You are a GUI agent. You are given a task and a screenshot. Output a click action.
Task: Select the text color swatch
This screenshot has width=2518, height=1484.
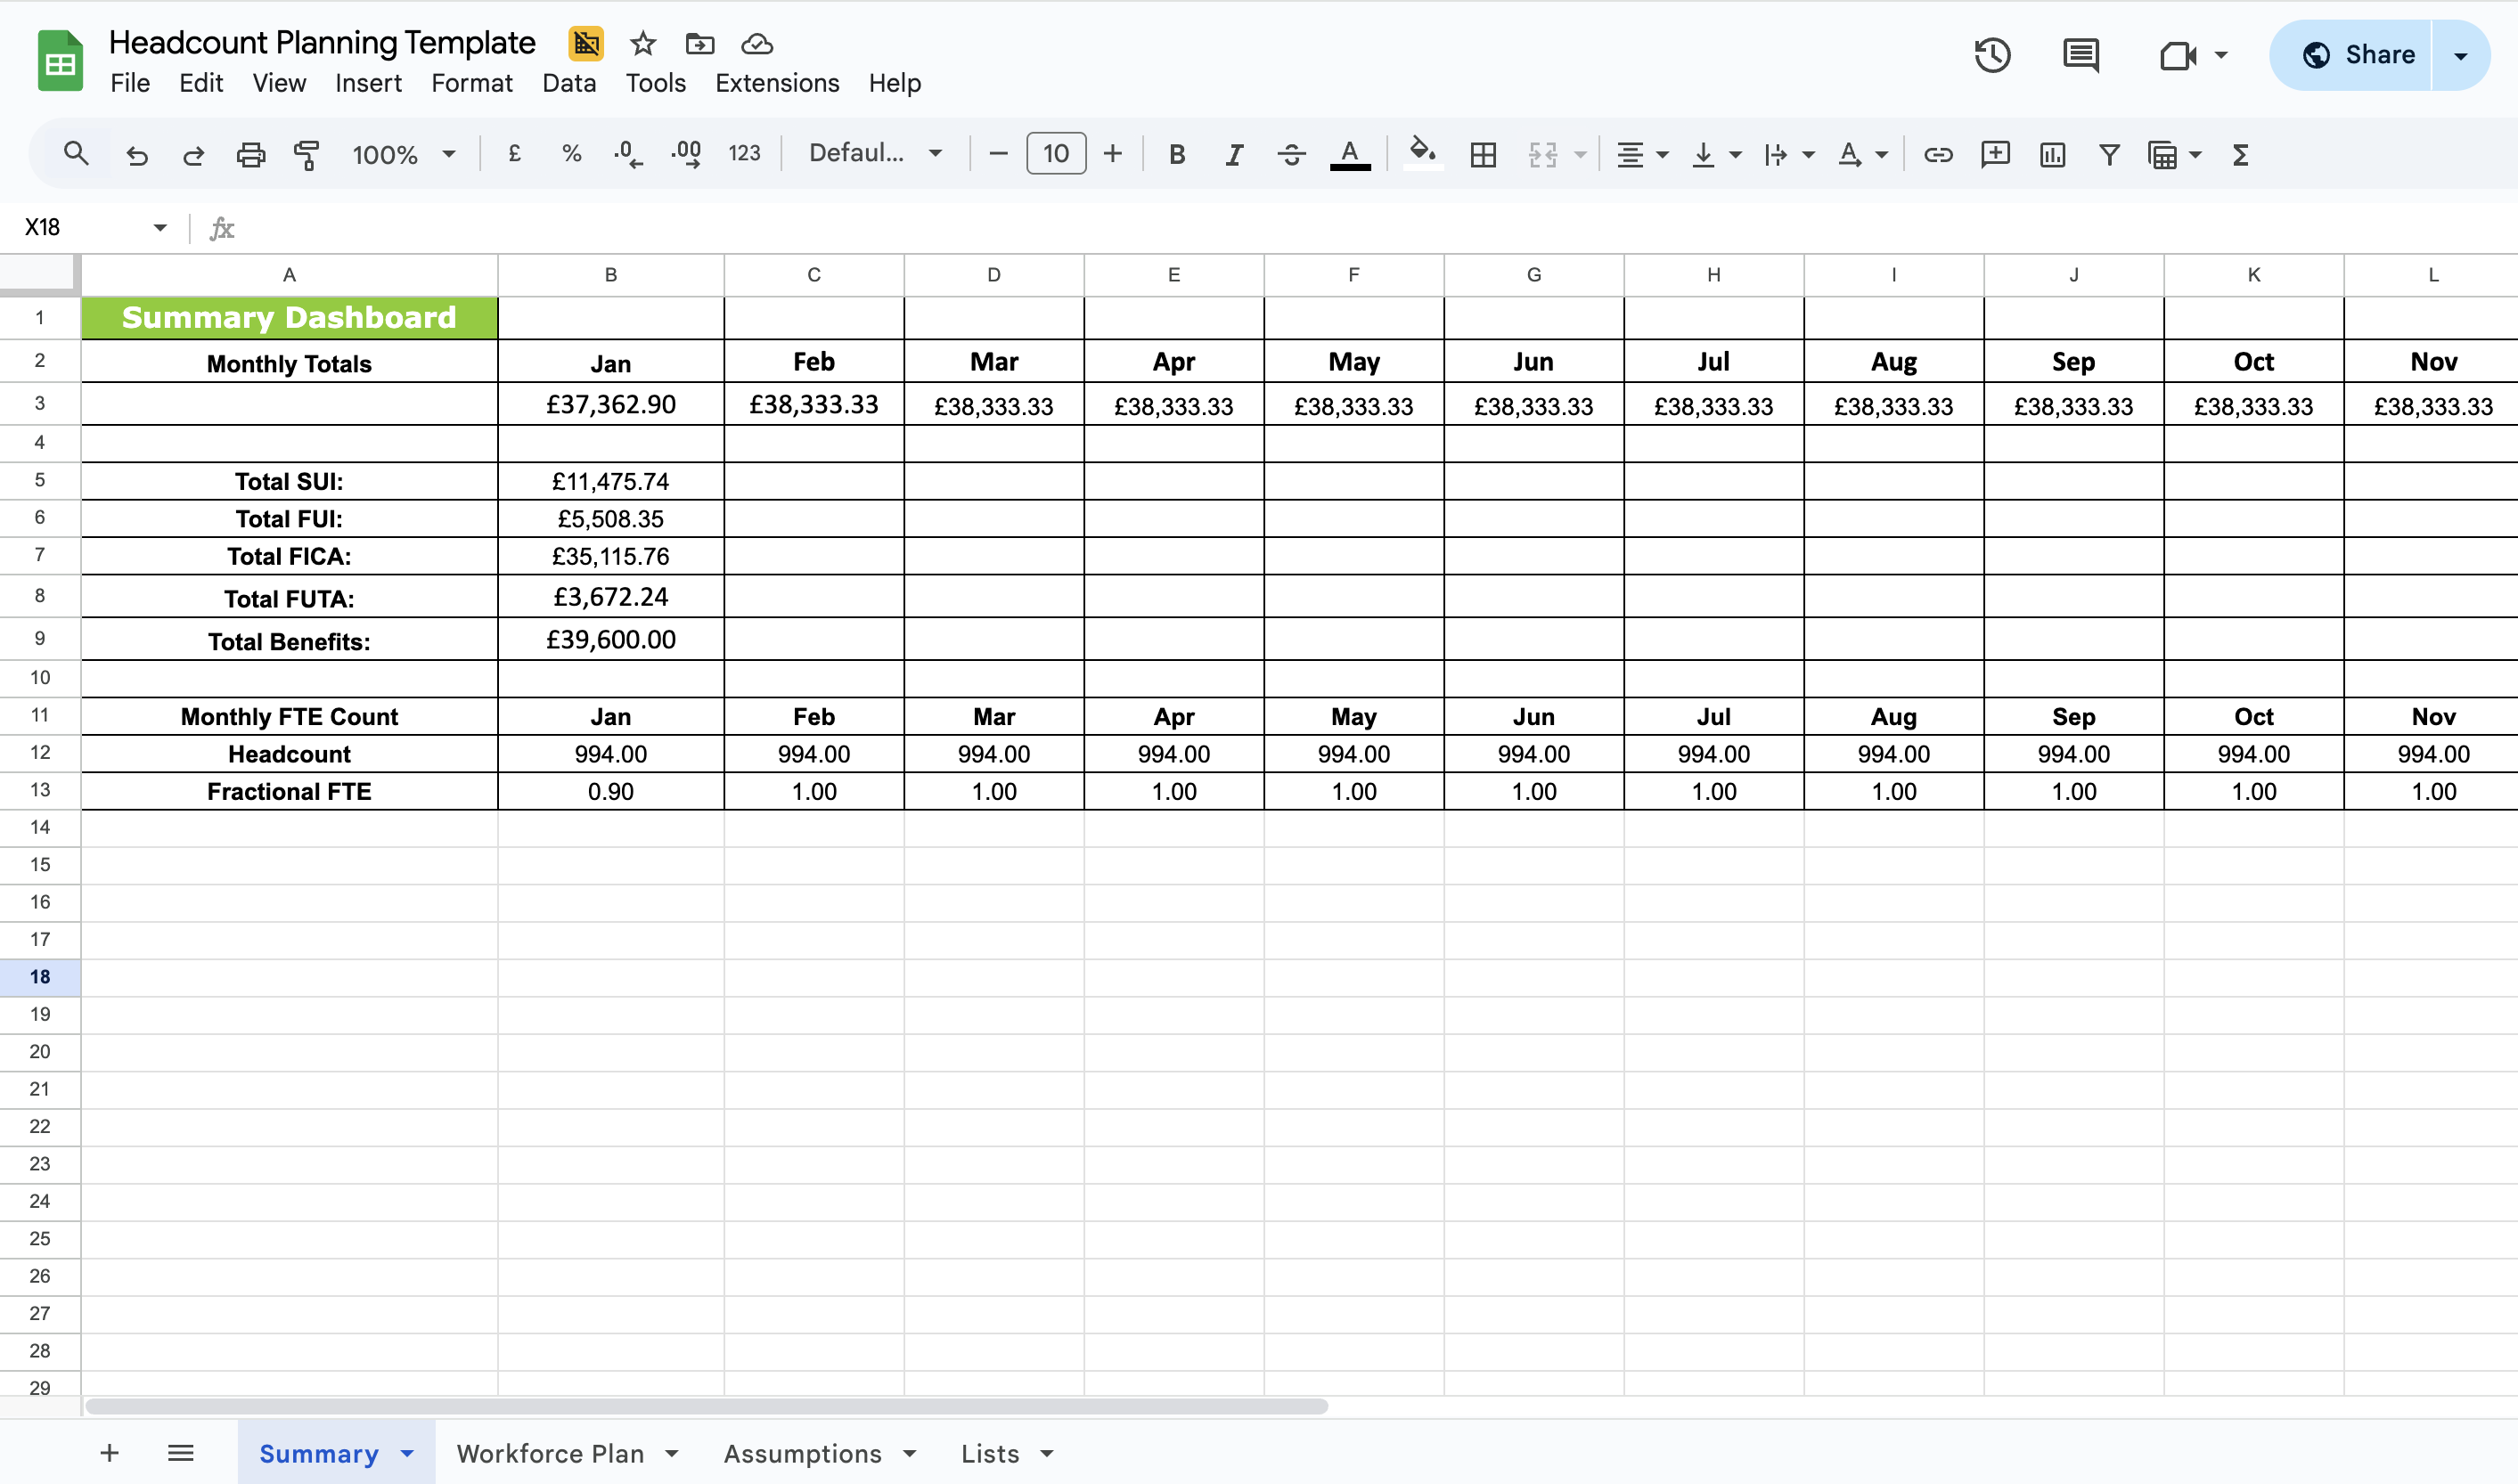(1349, 154)
